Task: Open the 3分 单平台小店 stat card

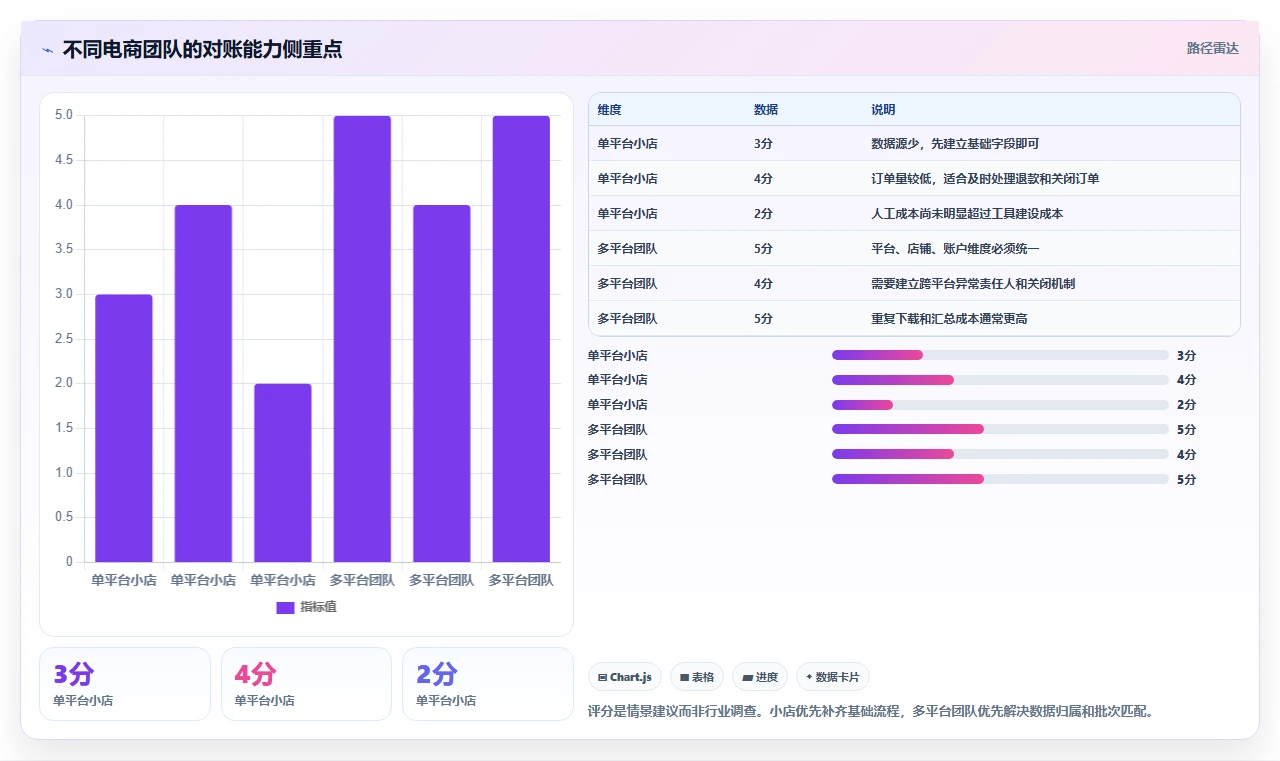Action: coord(125,684)
